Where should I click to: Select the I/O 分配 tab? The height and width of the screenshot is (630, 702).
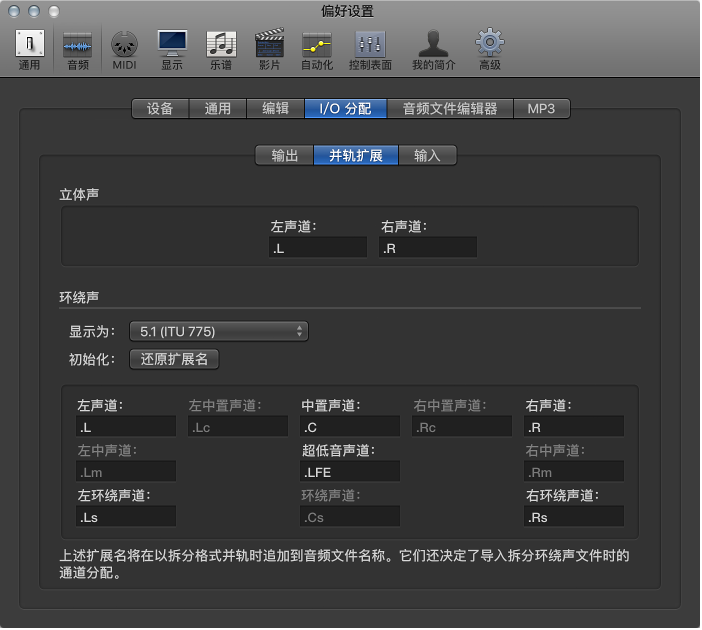coord(346,109)
